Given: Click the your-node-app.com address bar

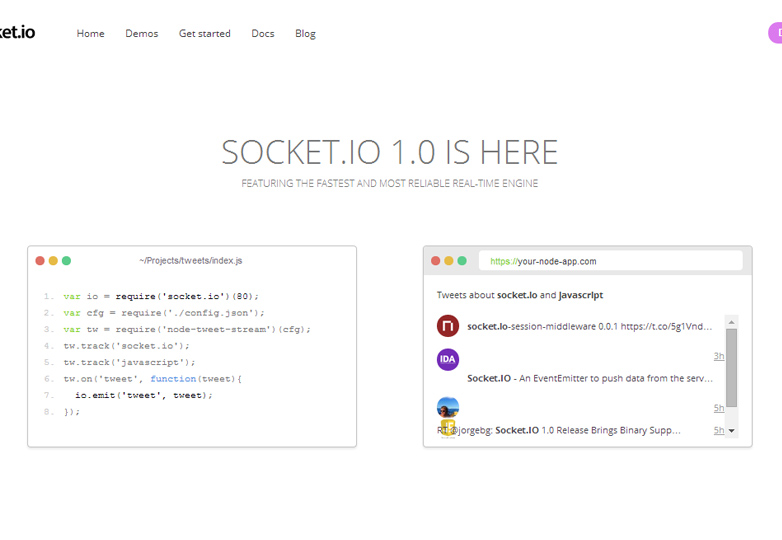Looking at the screenshot, I should [x=610, y=261].
